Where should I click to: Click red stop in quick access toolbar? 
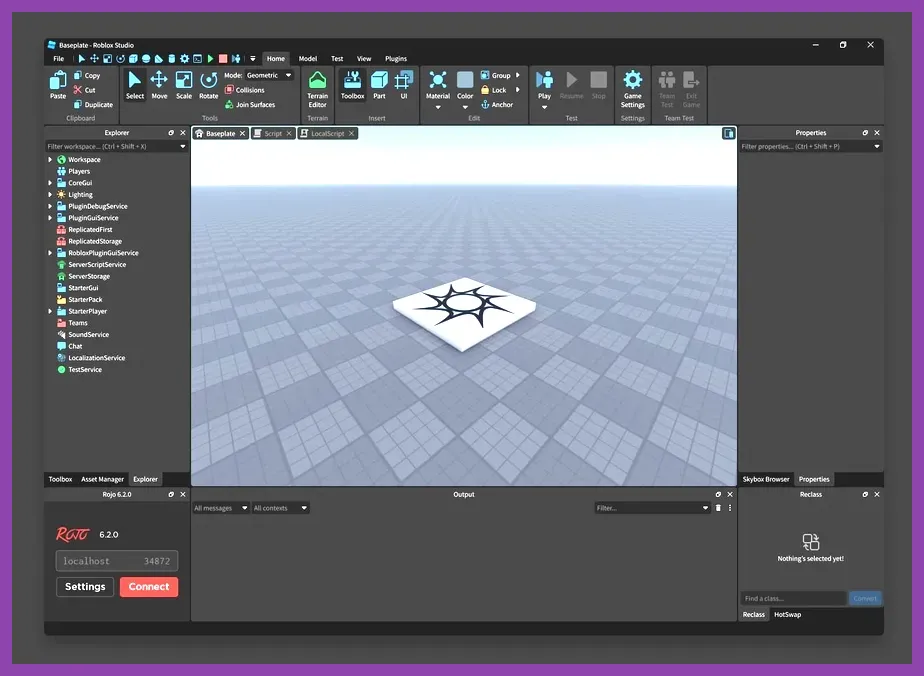223,58
